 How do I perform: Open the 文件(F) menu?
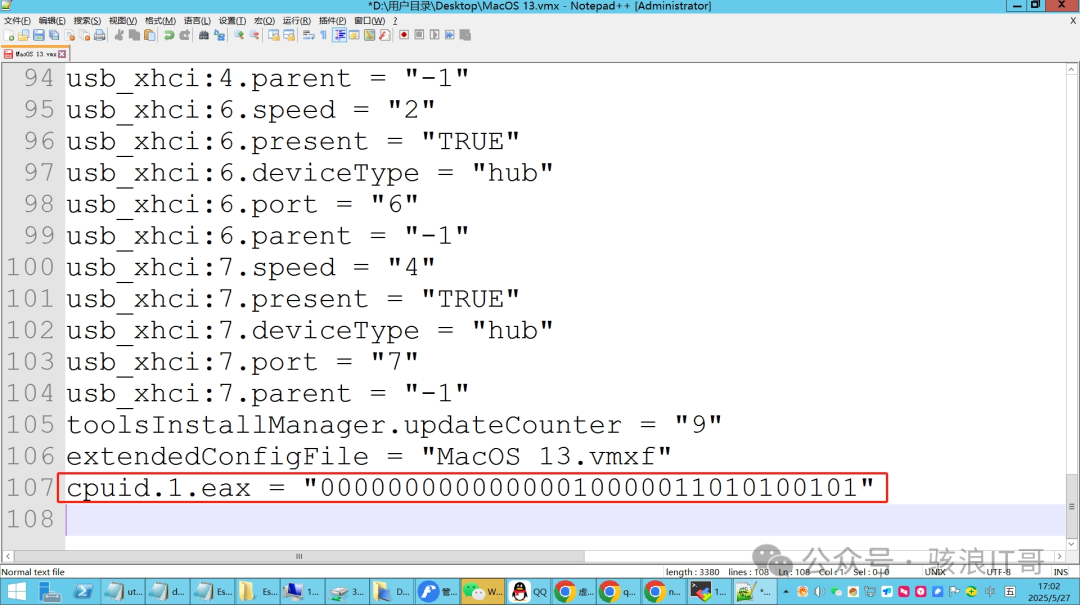coord(17,21)
